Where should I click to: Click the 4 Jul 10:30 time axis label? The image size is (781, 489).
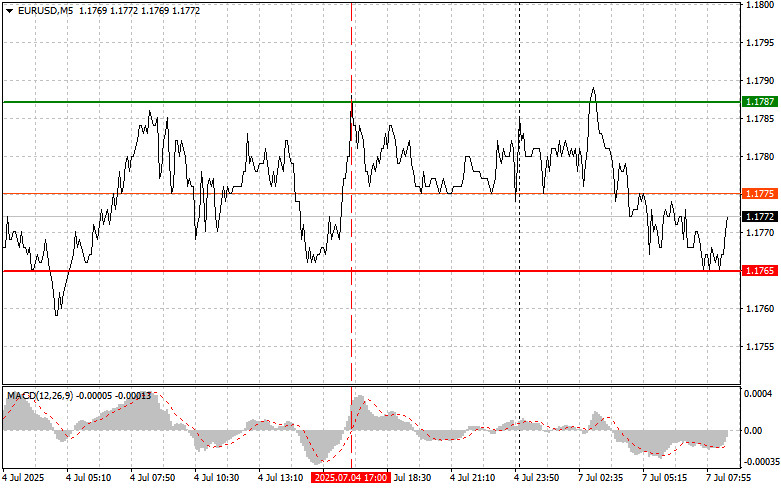[217, 479]
